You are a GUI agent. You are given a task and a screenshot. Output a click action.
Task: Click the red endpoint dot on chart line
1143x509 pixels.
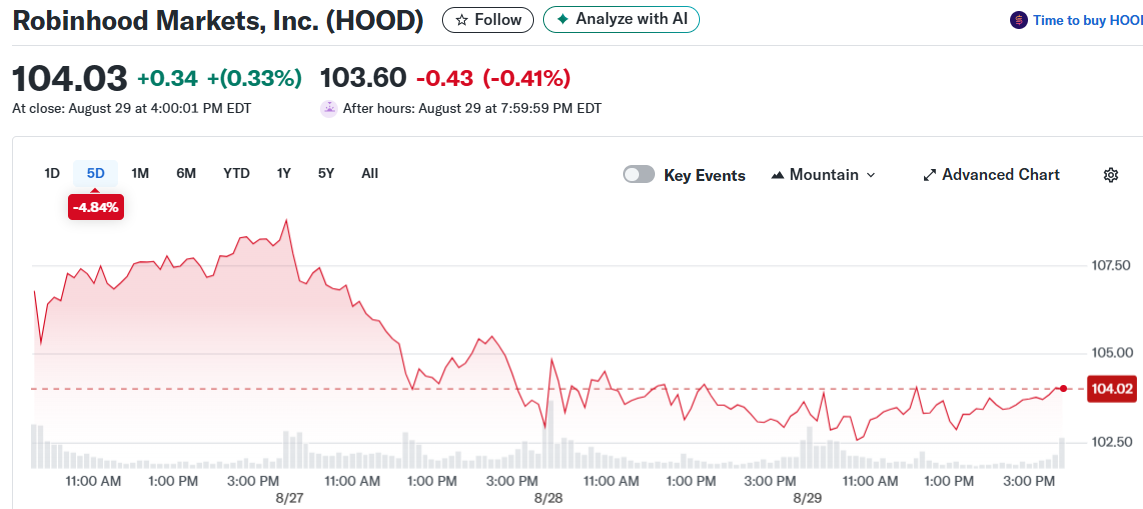(x=1064, y=389)
